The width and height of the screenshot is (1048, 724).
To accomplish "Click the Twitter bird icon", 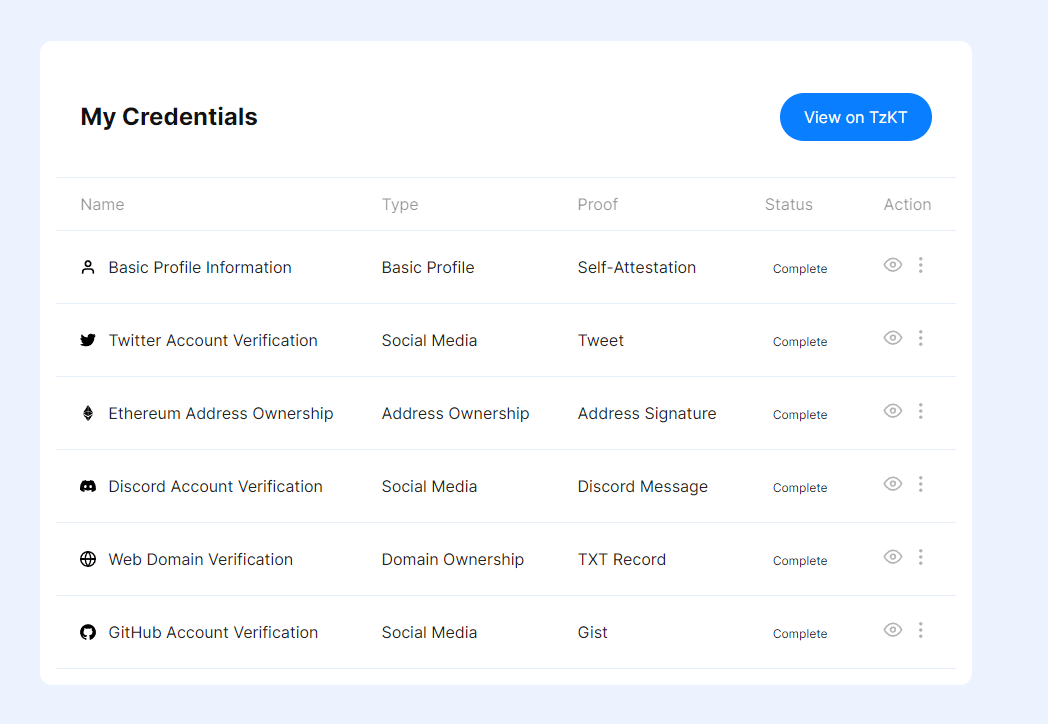I will click(x=88, y=340).
